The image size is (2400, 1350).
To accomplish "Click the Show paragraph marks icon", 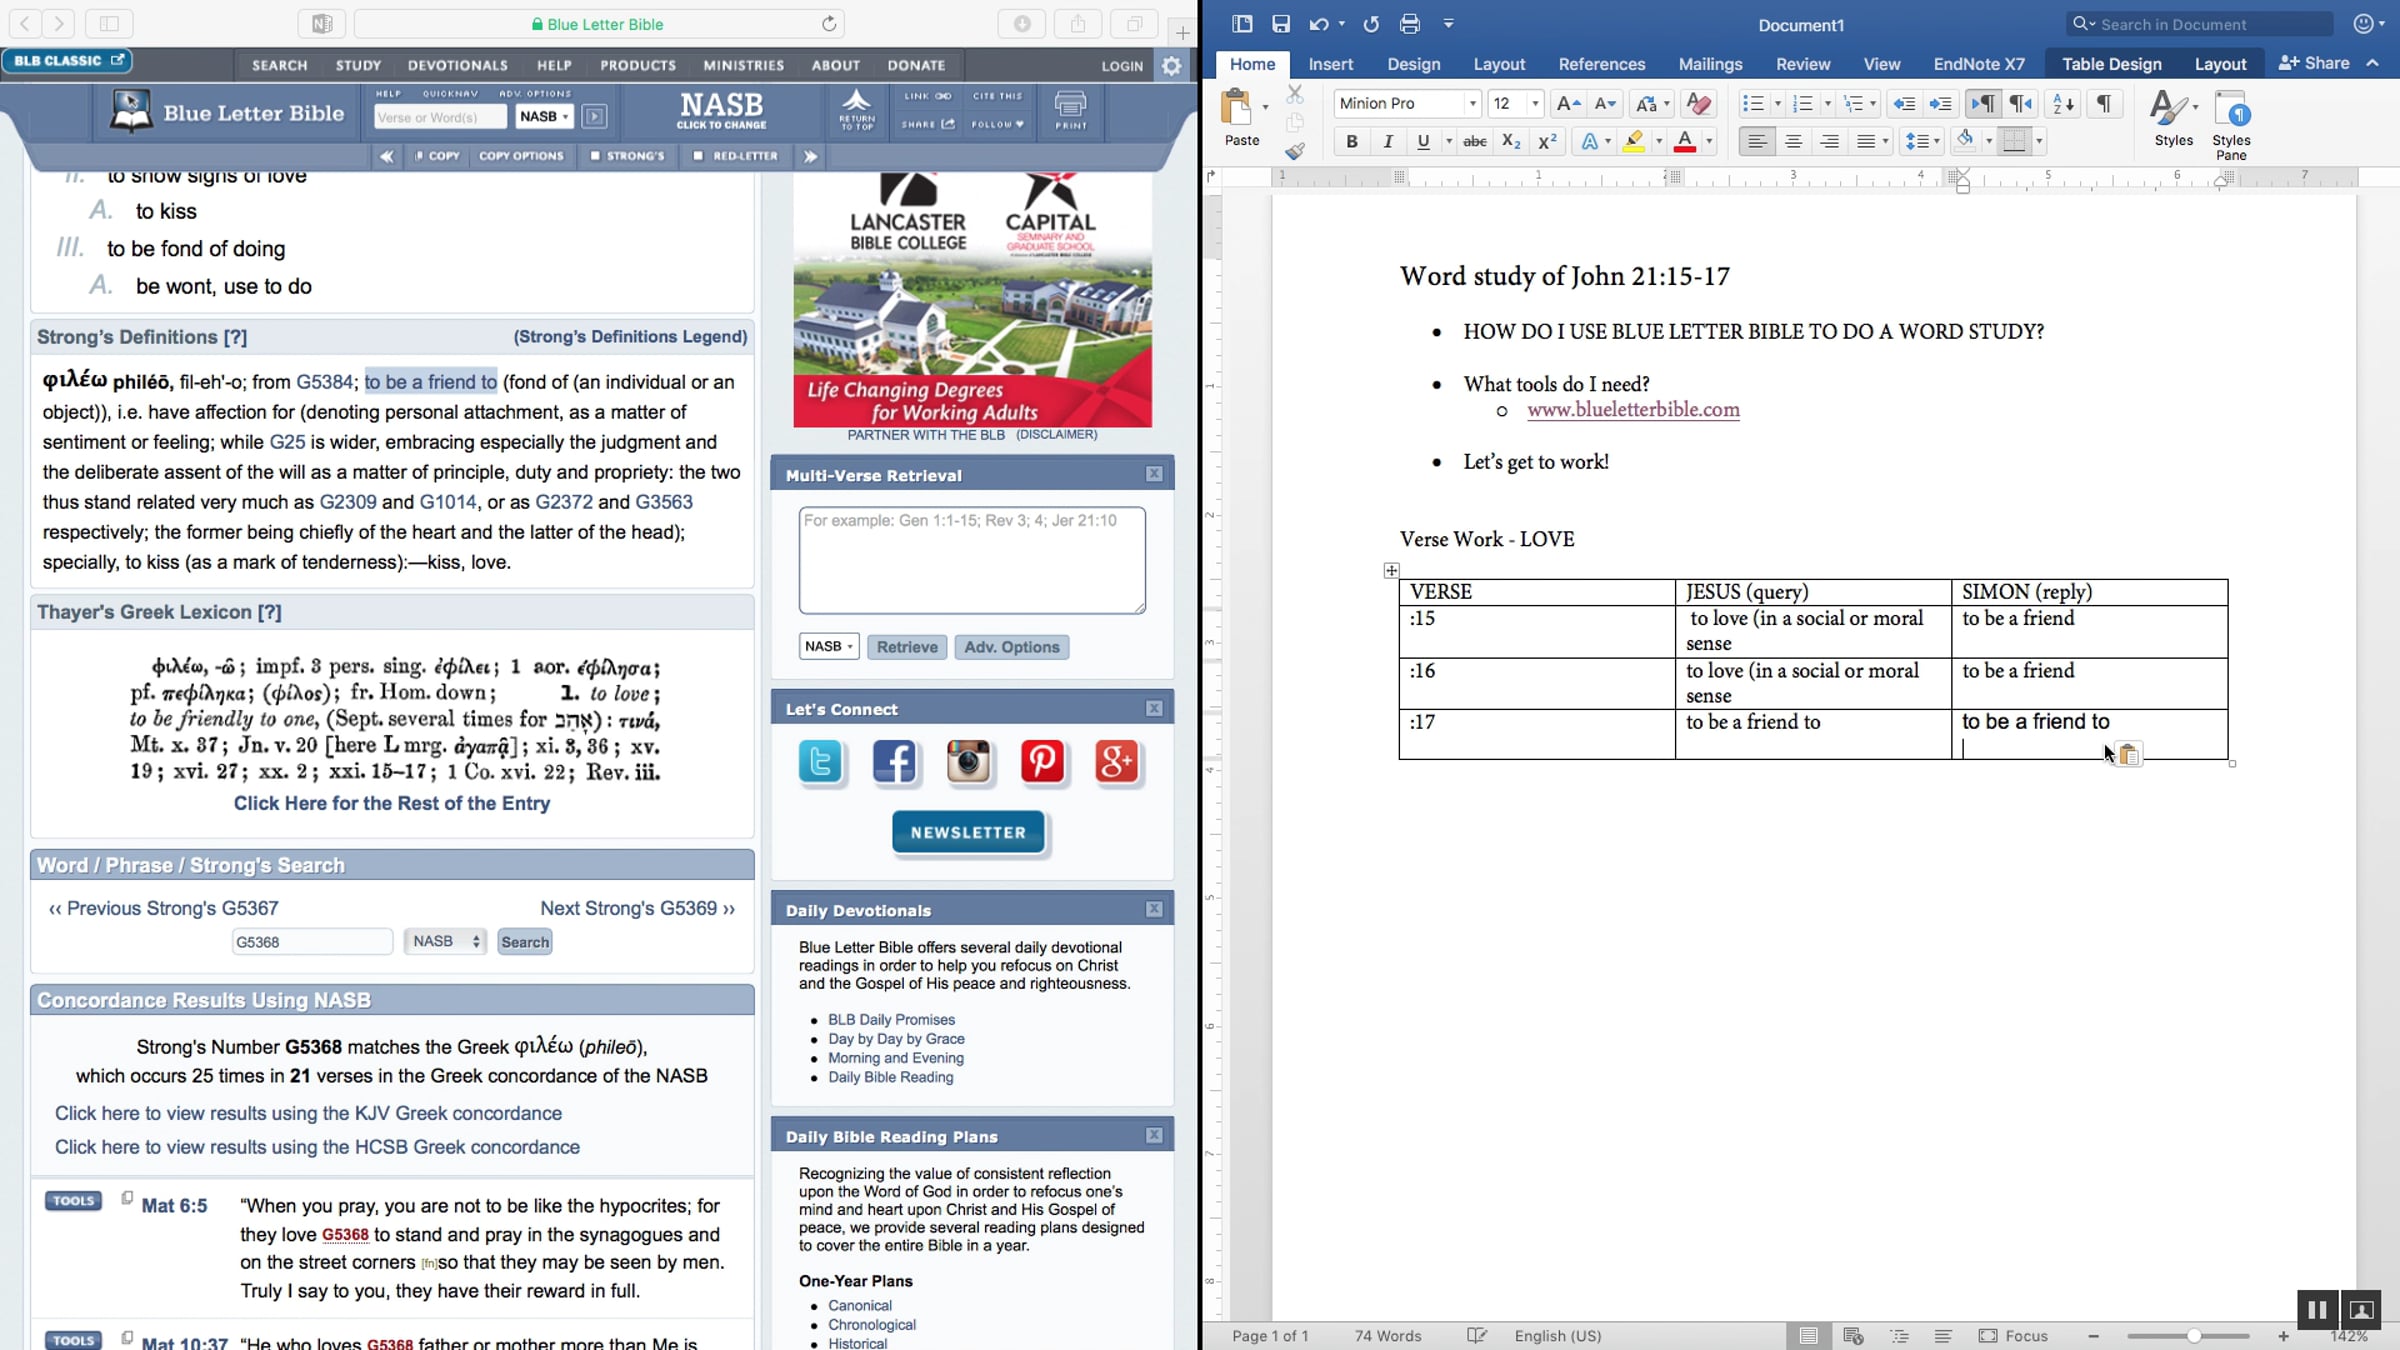I will click(2104, 103).
